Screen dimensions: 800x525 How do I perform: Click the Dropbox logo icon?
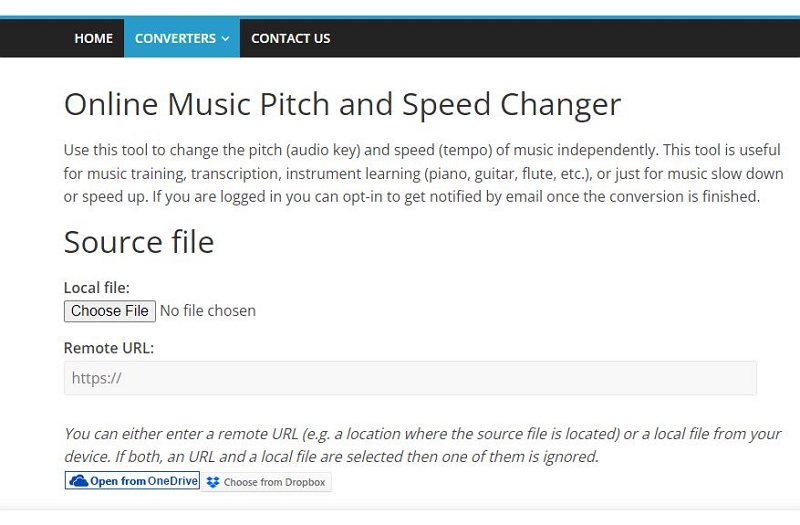[x=213, y=482]
